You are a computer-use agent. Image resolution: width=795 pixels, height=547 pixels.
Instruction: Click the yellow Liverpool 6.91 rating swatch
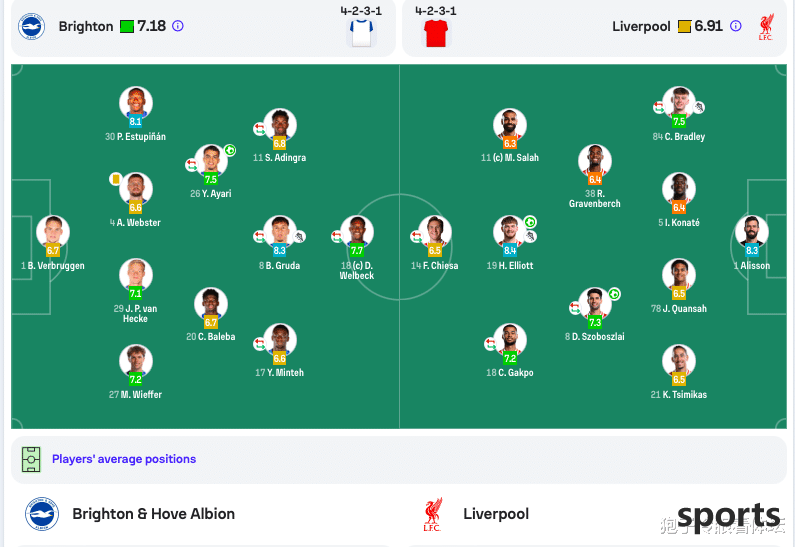coord(684,26)
